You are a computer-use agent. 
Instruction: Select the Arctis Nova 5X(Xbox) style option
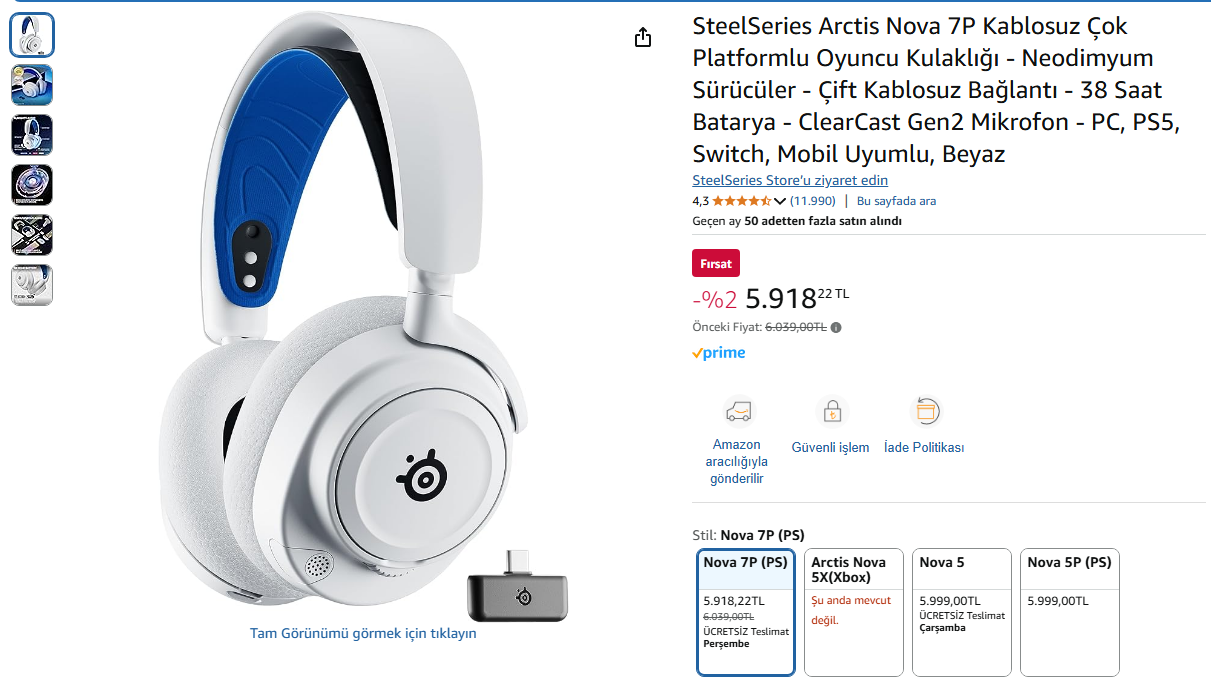tap(854, 612)
